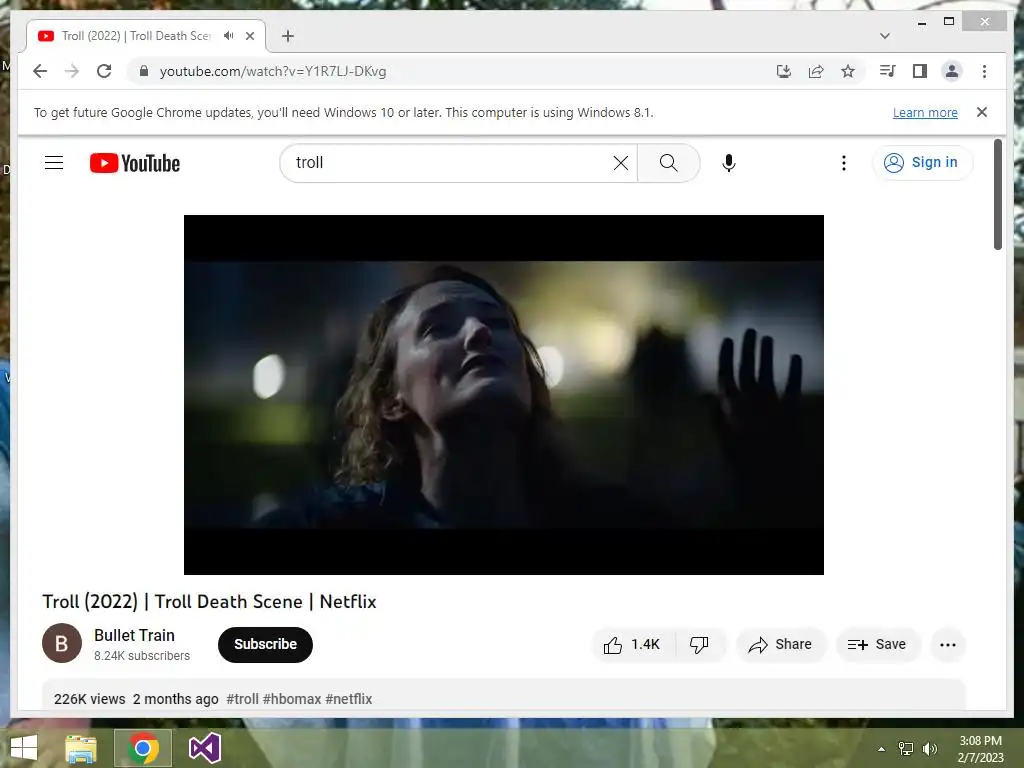Click the #troll hashtag
1024x768 pixels.
pos(242,699)
